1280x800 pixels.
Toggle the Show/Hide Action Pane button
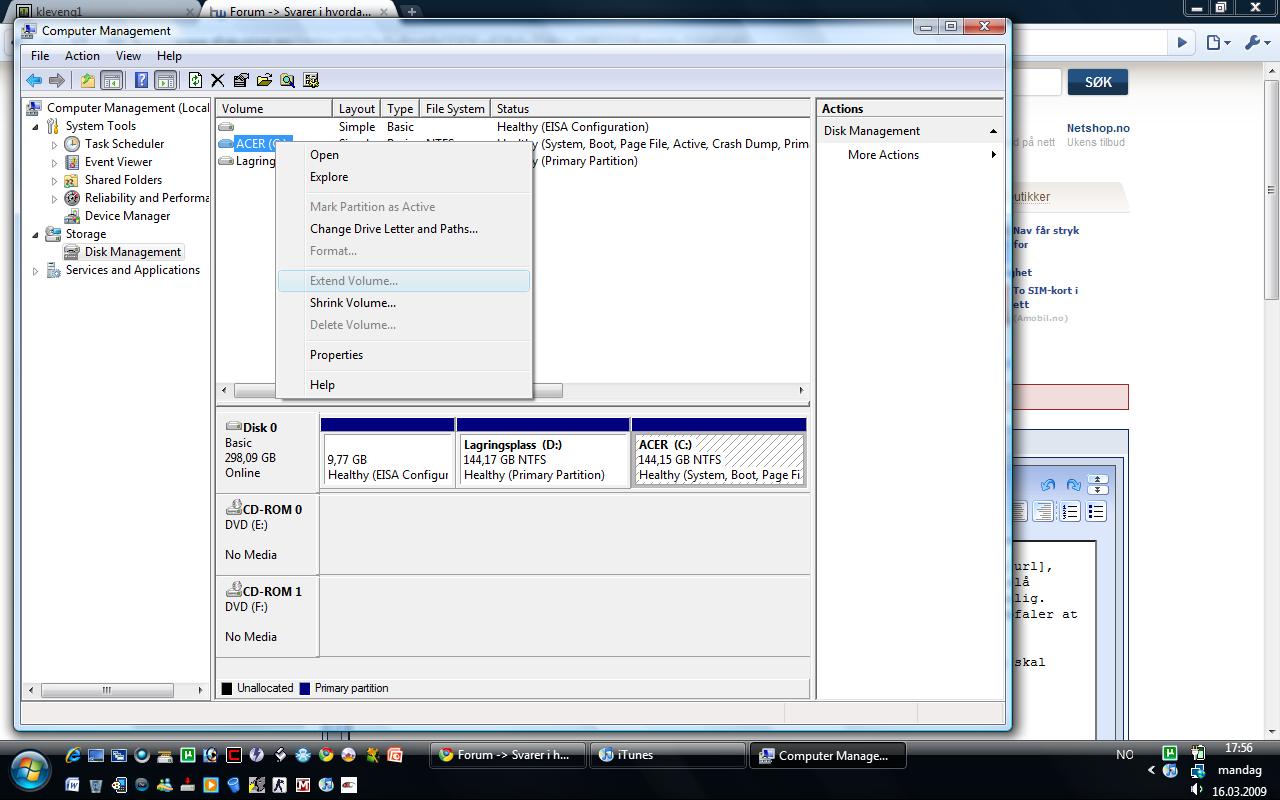tap(166, 81)
